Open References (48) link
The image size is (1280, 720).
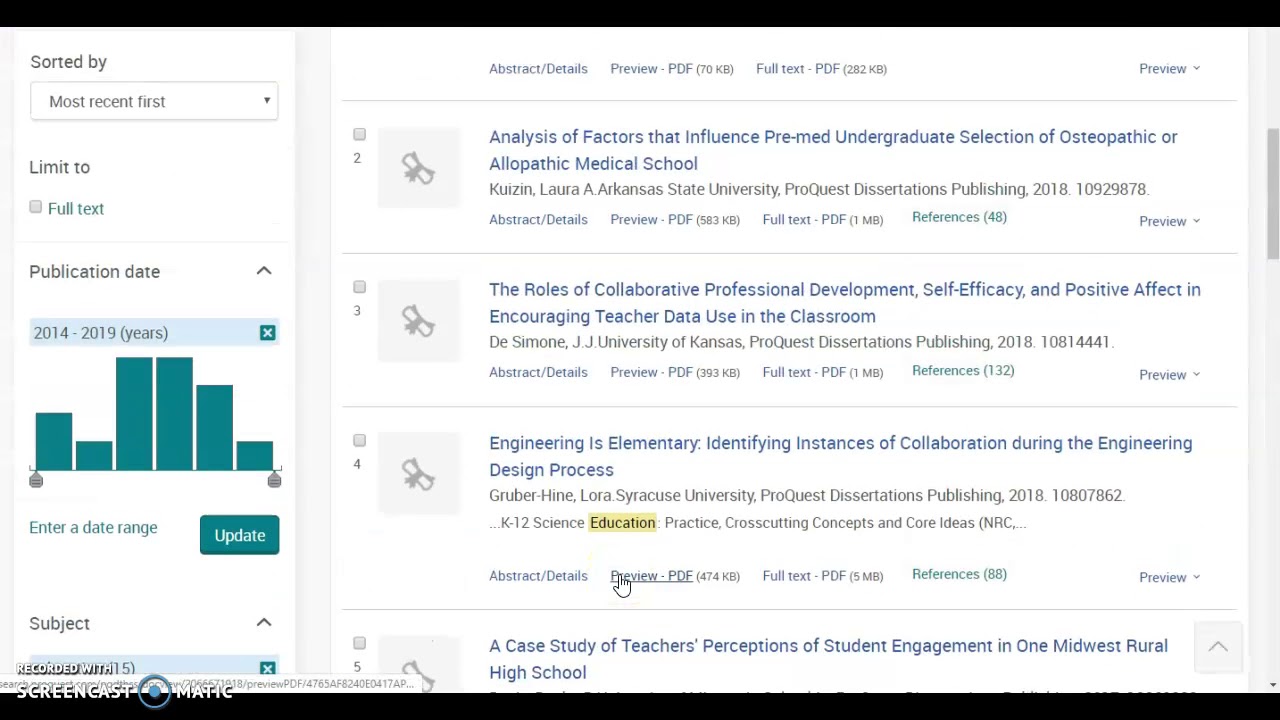(959, 217)
